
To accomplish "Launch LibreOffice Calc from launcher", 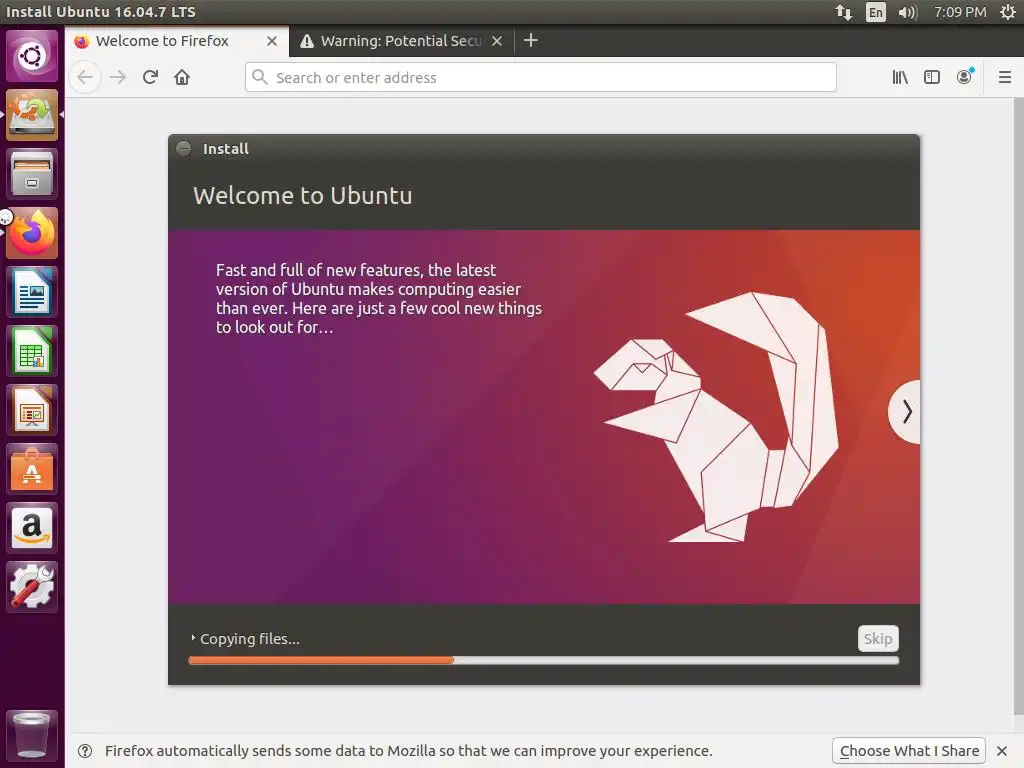I will pos(31,351).
